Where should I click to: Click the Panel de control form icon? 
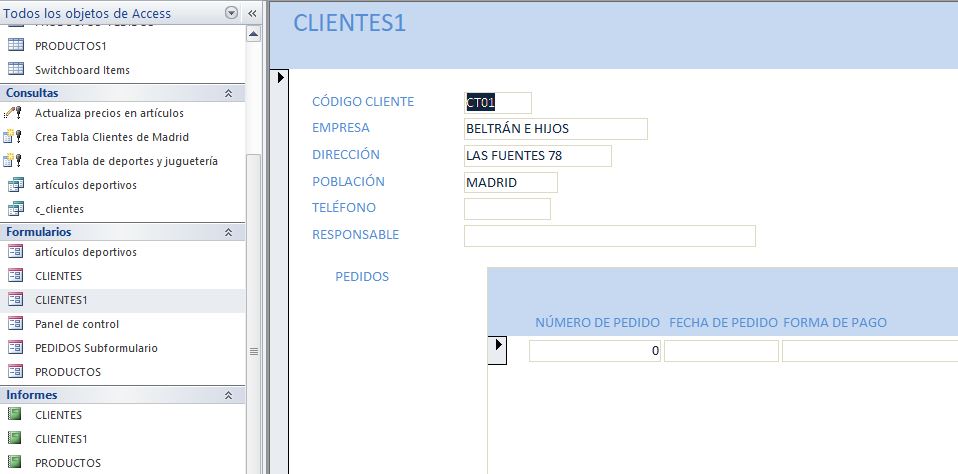click(16, 324)
